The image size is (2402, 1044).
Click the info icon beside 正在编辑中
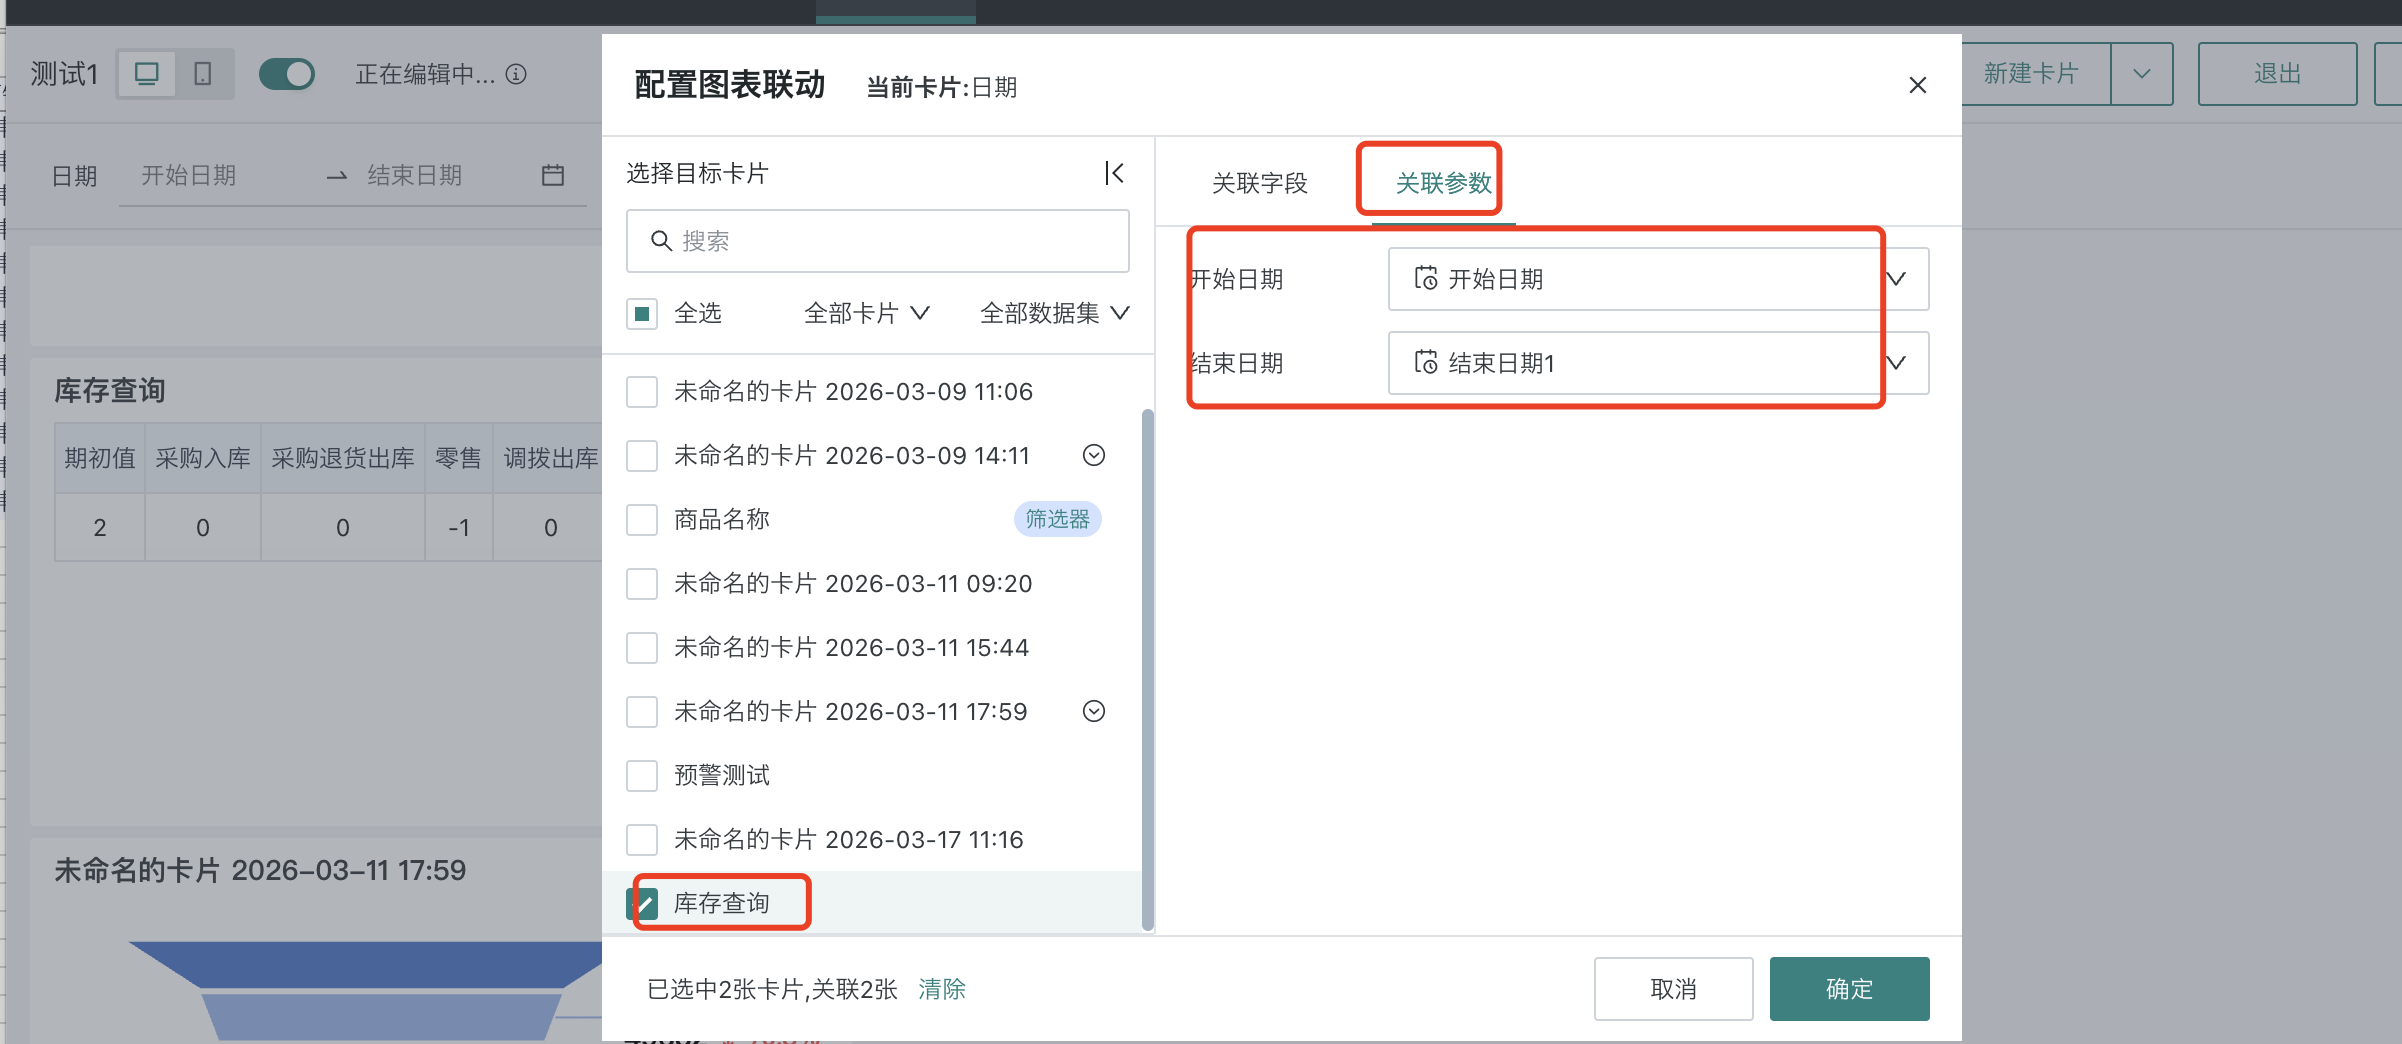click(x=516, y=74)
